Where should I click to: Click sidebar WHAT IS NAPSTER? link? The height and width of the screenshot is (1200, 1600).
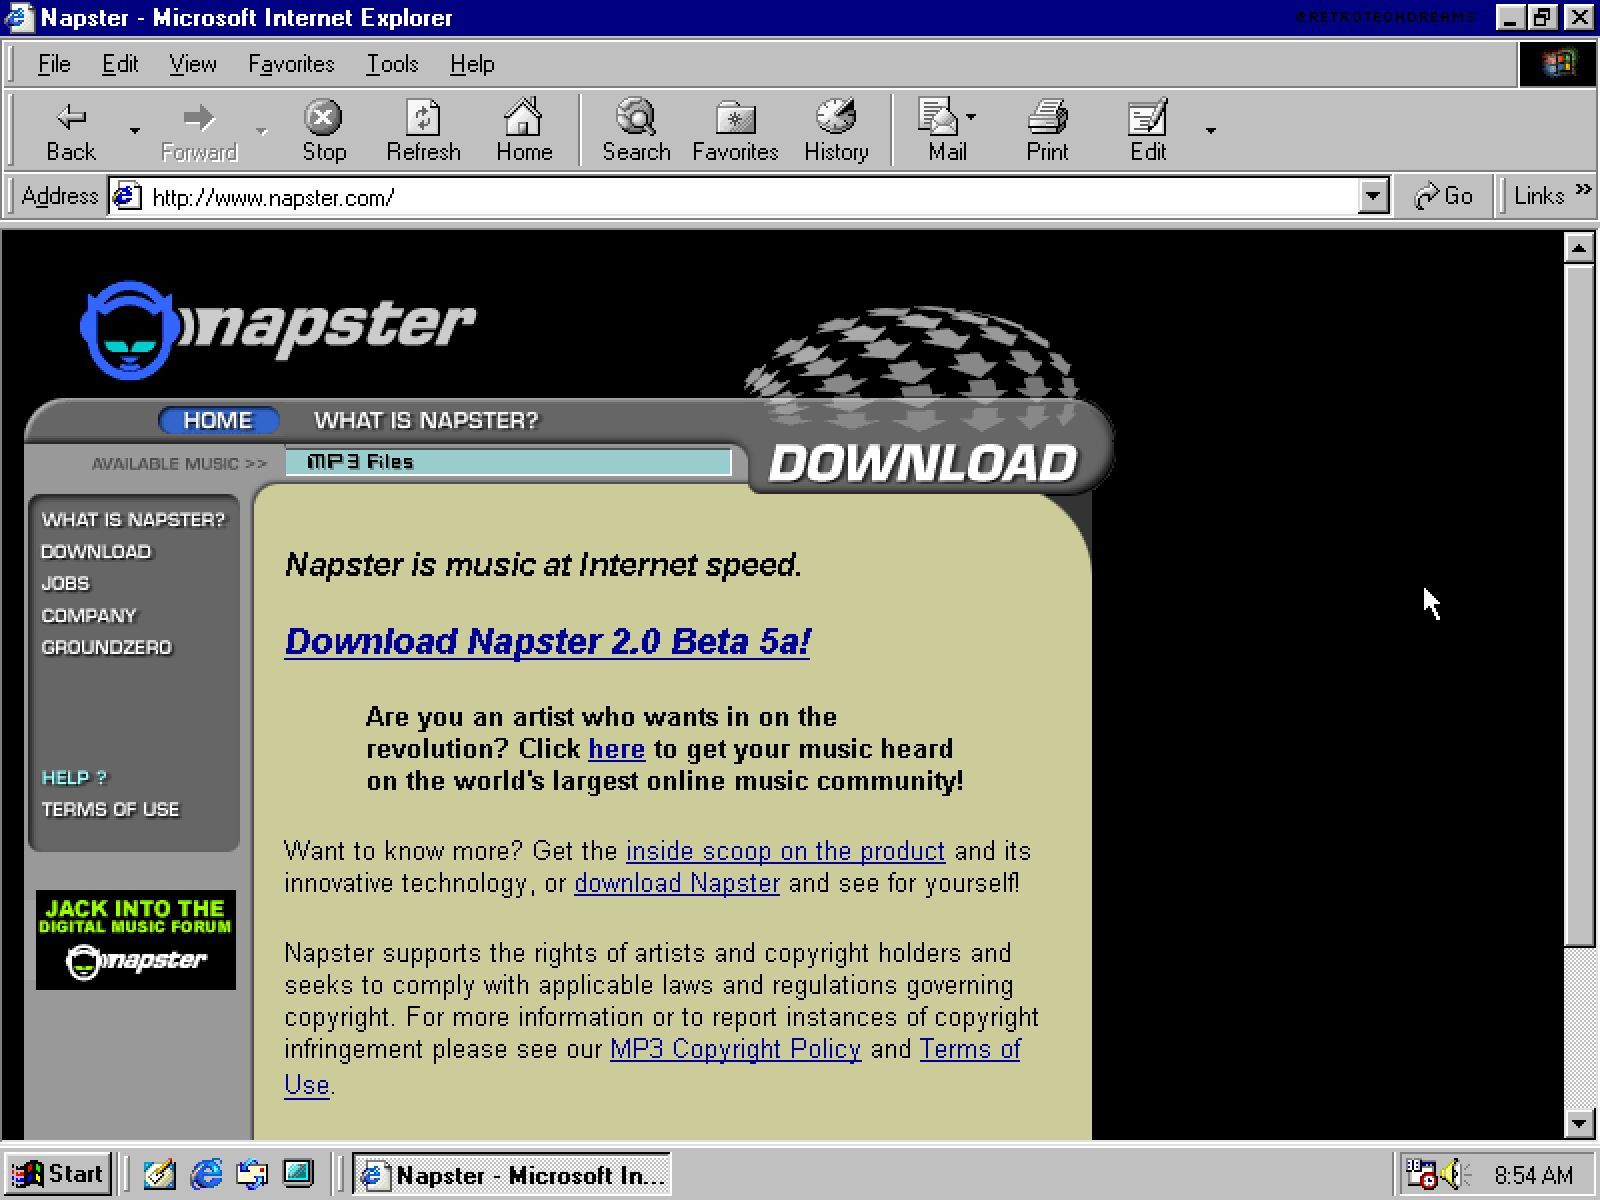tap(134, 520)
